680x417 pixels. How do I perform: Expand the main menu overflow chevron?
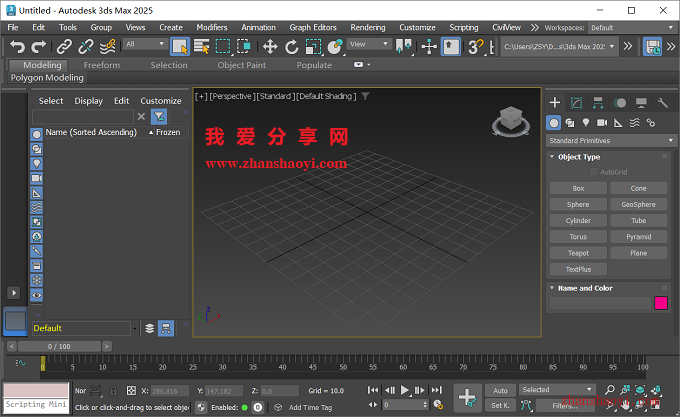tap(534, 28)
